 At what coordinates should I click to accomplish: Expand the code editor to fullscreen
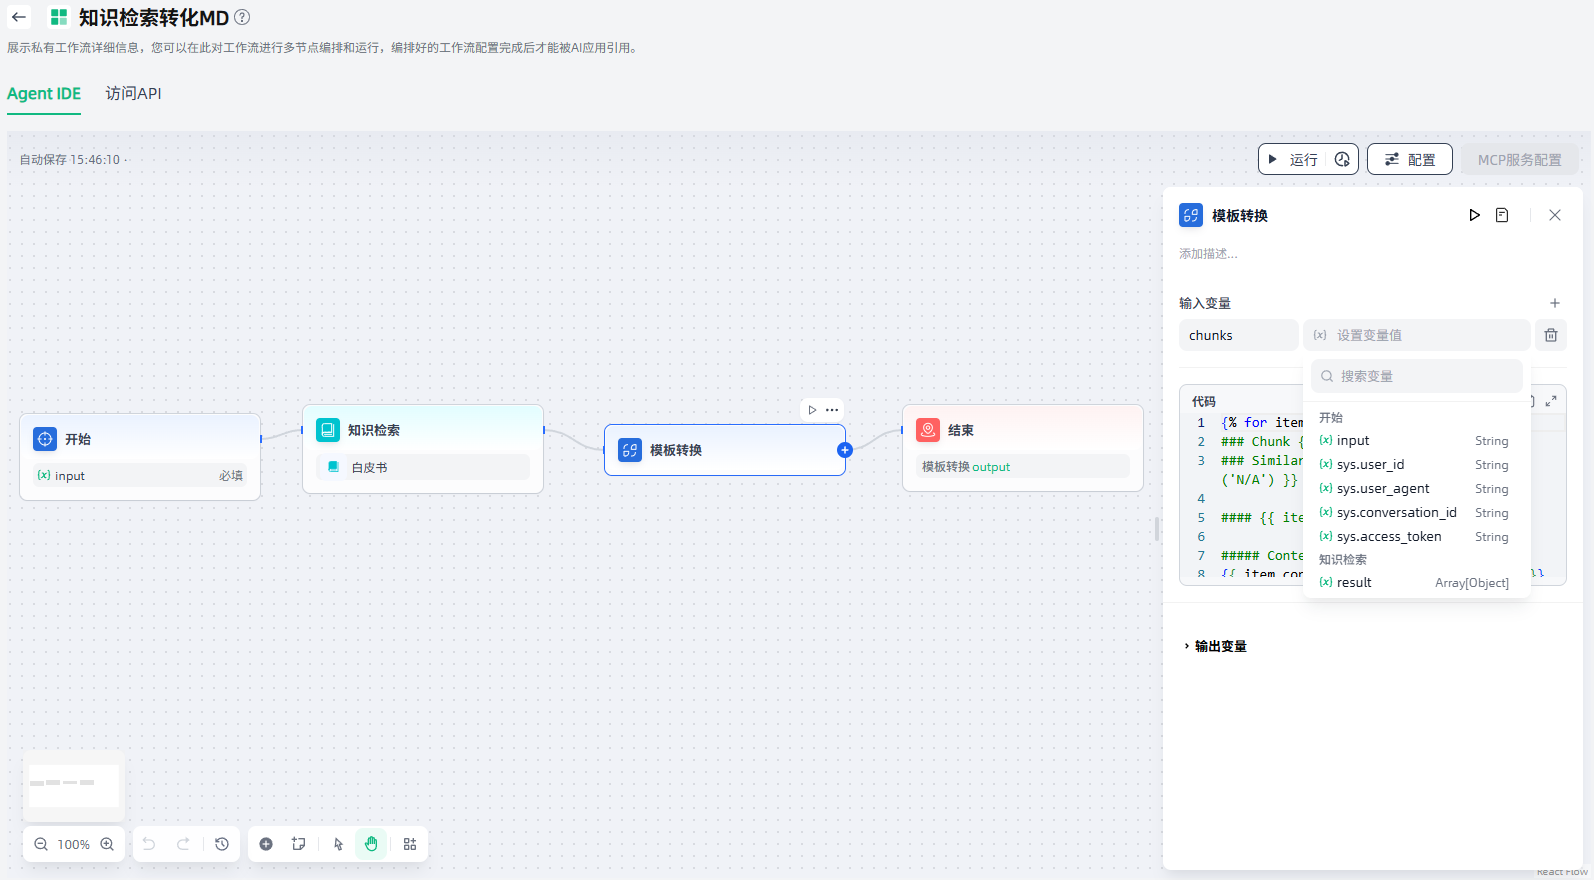(x=1551, y=401)
